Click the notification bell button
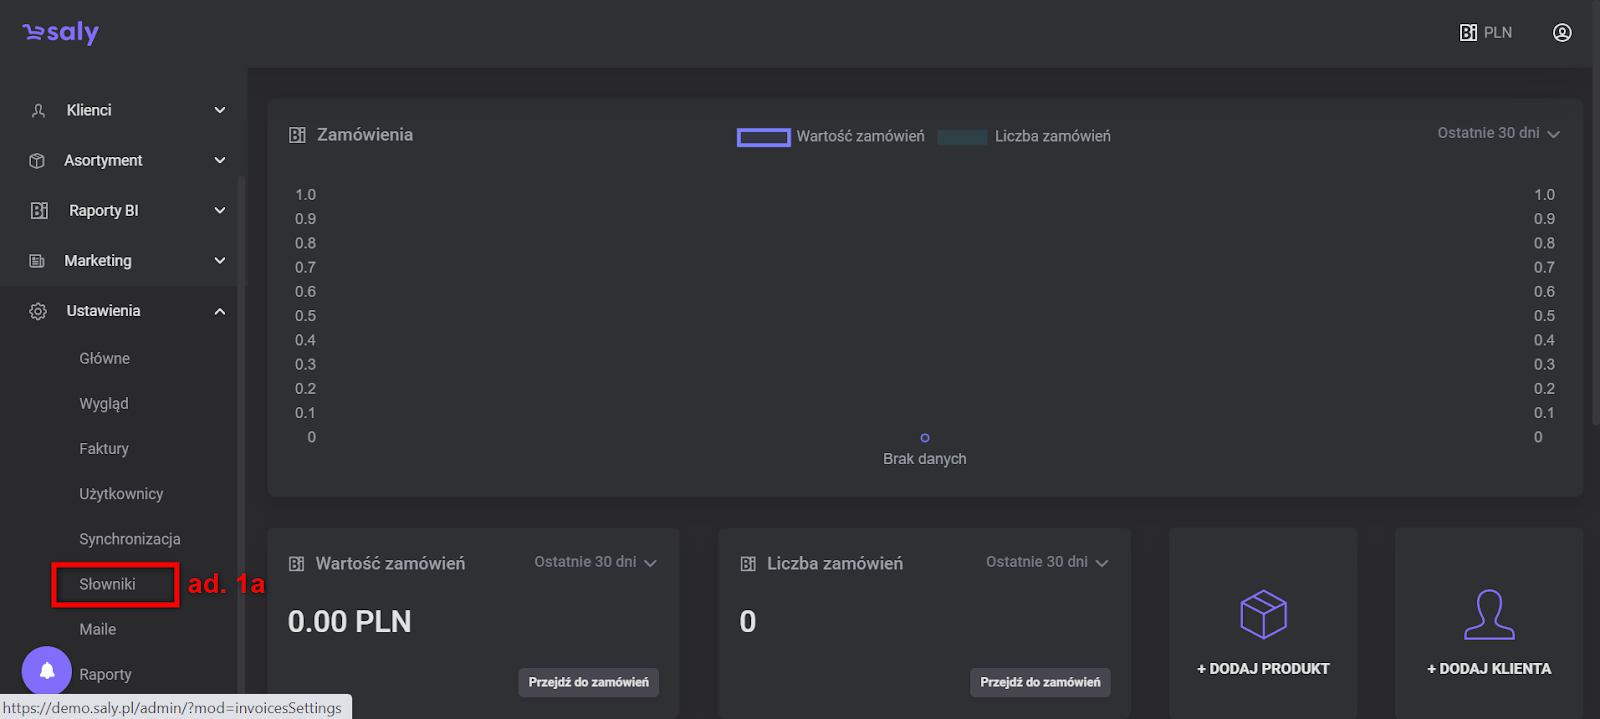This screenshot has height=719, width=1600. tap(47, 671)
